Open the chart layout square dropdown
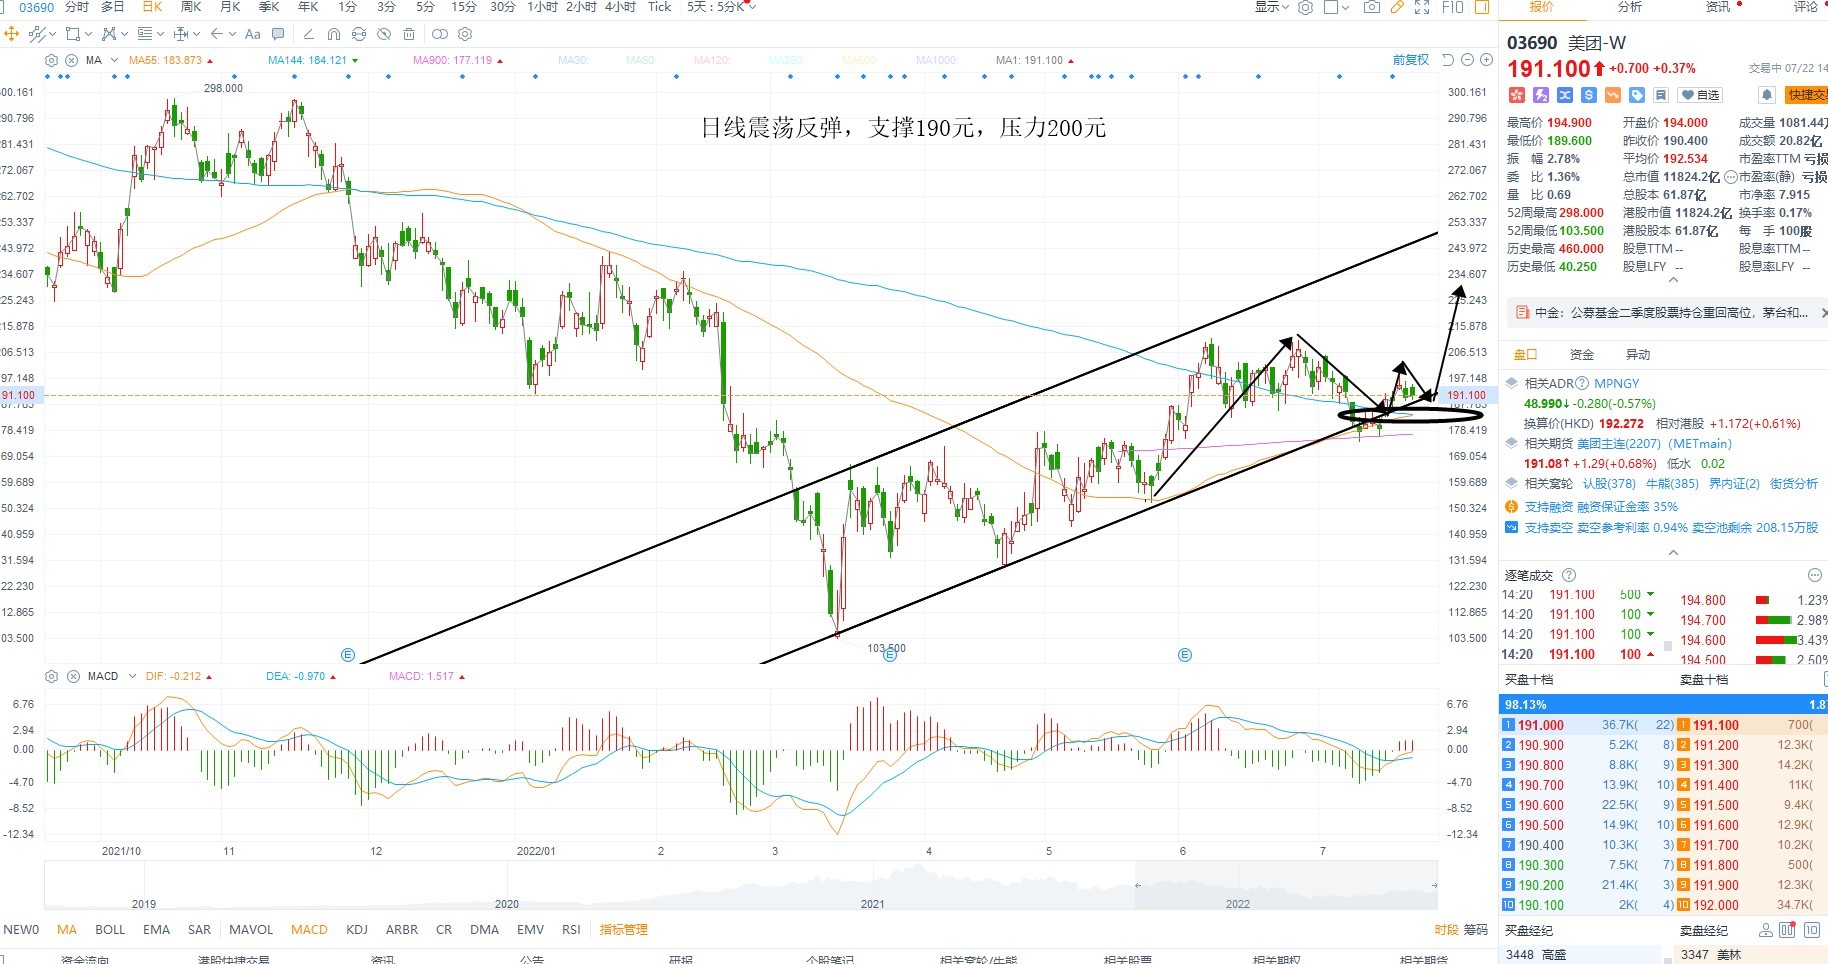 click(1337, 7)
